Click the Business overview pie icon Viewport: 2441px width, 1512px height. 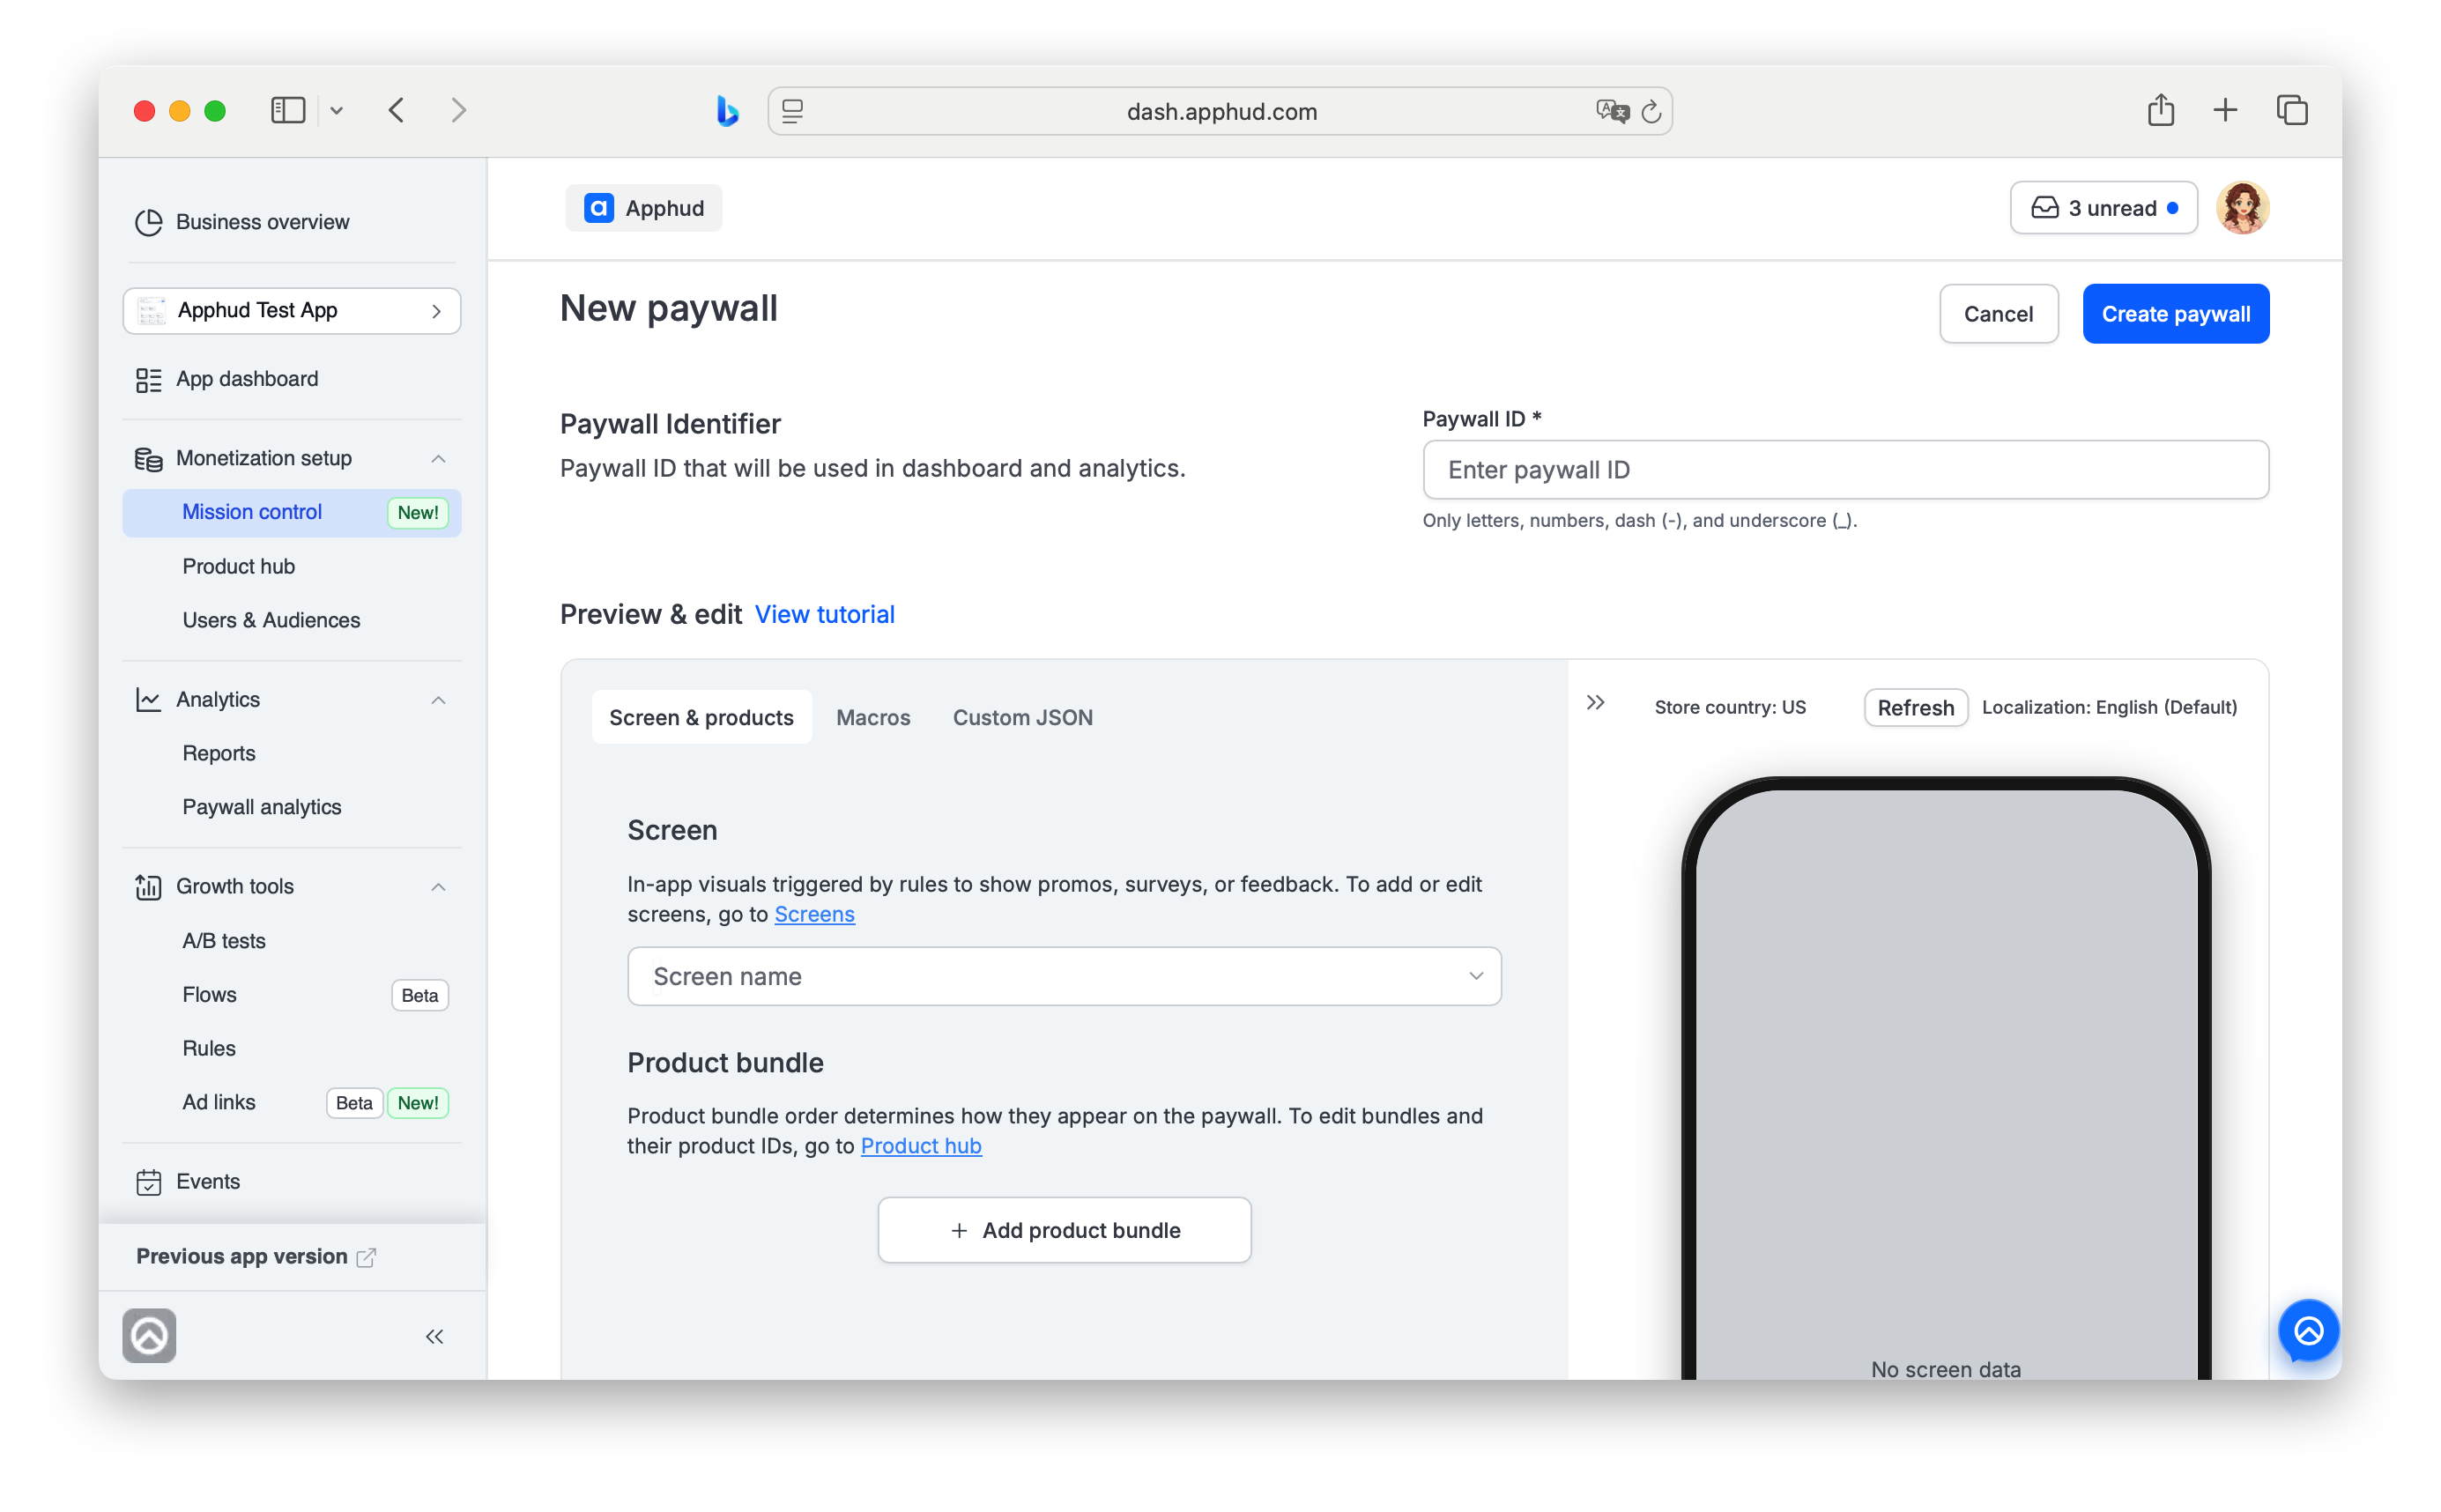pyautogui.click(x=148, y=222)
